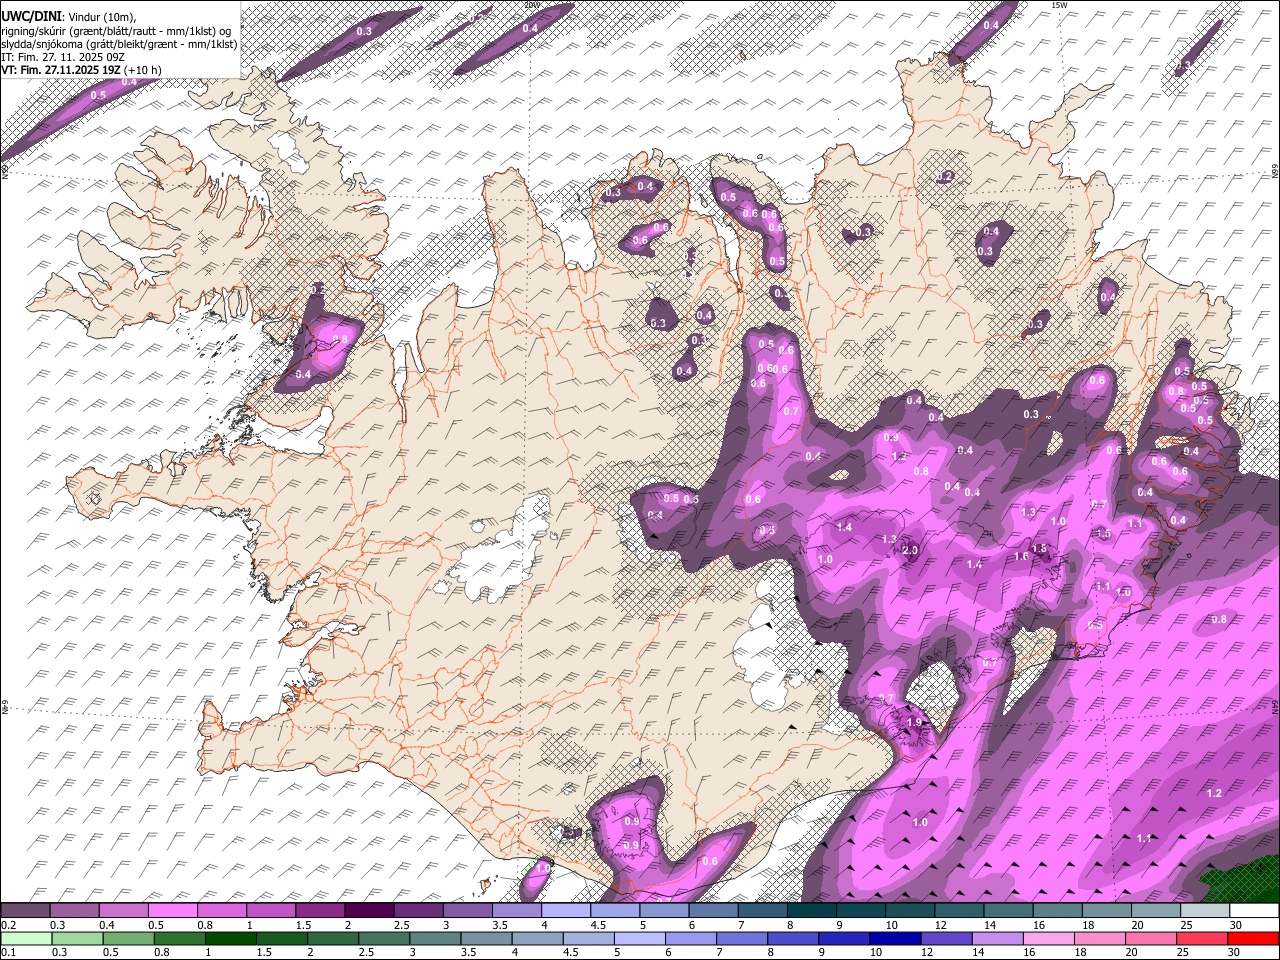Select the '1.9' precipitation value on the map
This screenshot has height=960, width=1280.
(913, 723)
